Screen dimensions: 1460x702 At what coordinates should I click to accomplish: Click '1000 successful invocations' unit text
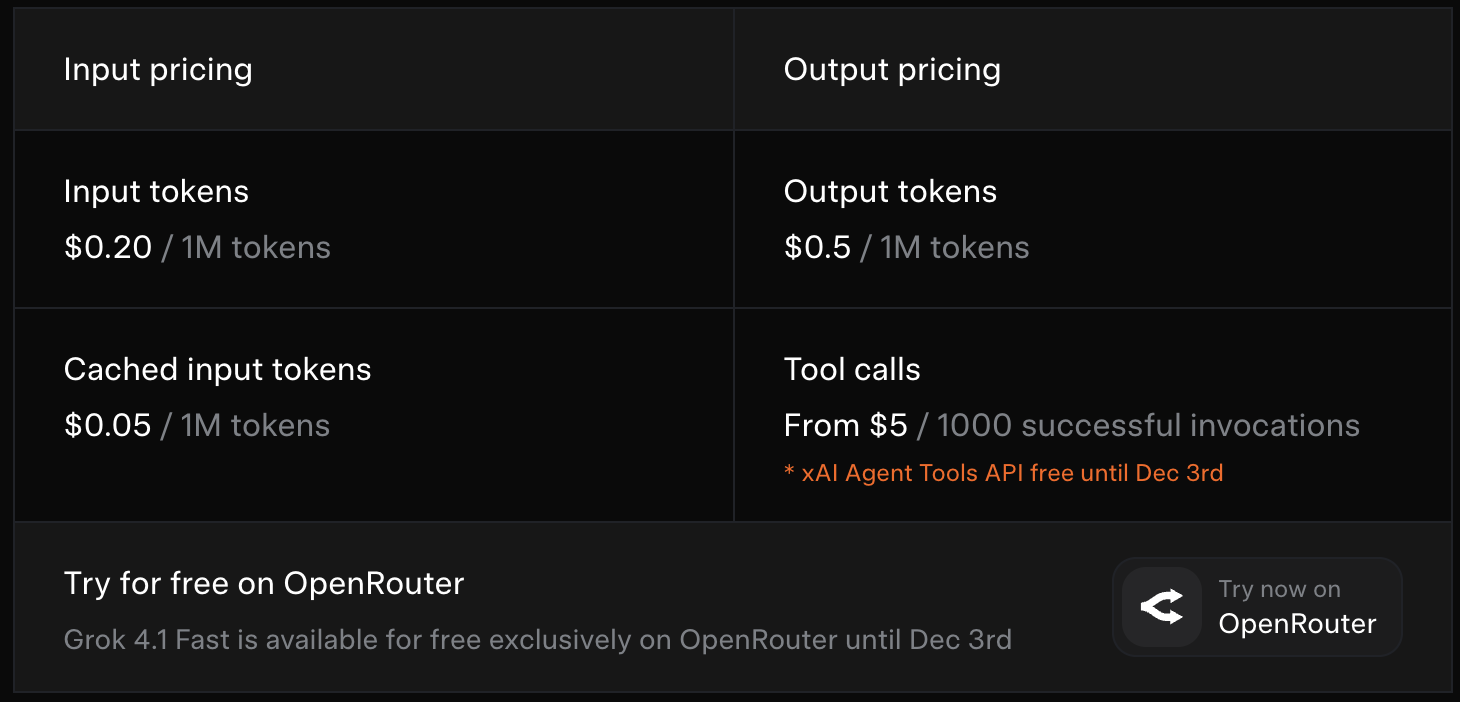pos(1148,425)
